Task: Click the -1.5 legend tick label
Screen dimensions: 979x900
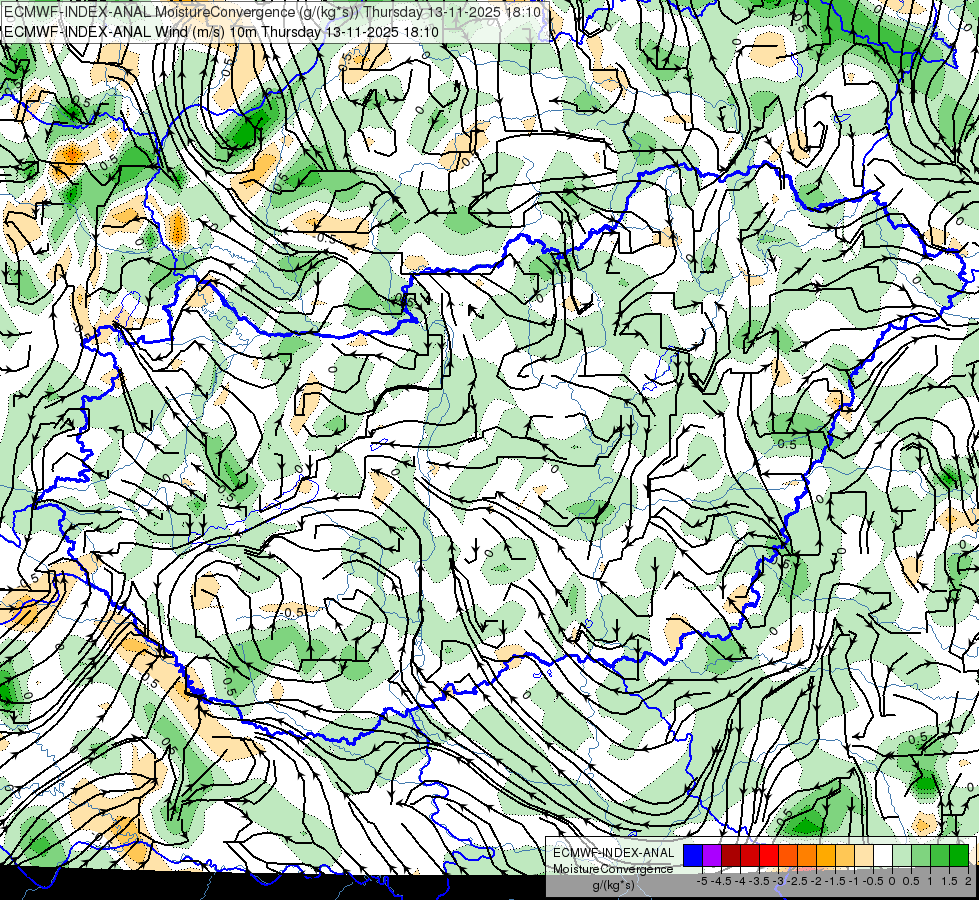Action: point(835,881)
